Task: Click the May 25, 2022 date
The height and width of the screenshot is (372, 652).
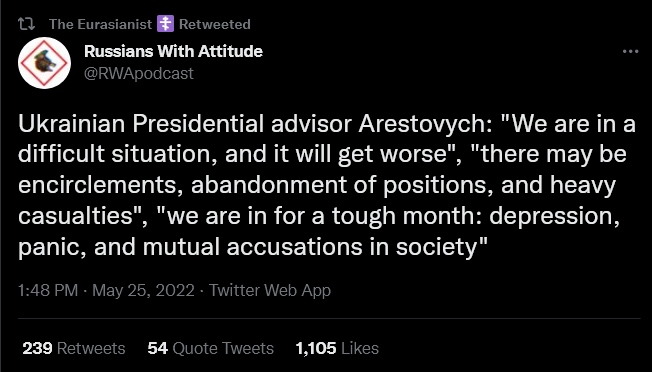Action: pyautogui.click(x=143, y=290)
